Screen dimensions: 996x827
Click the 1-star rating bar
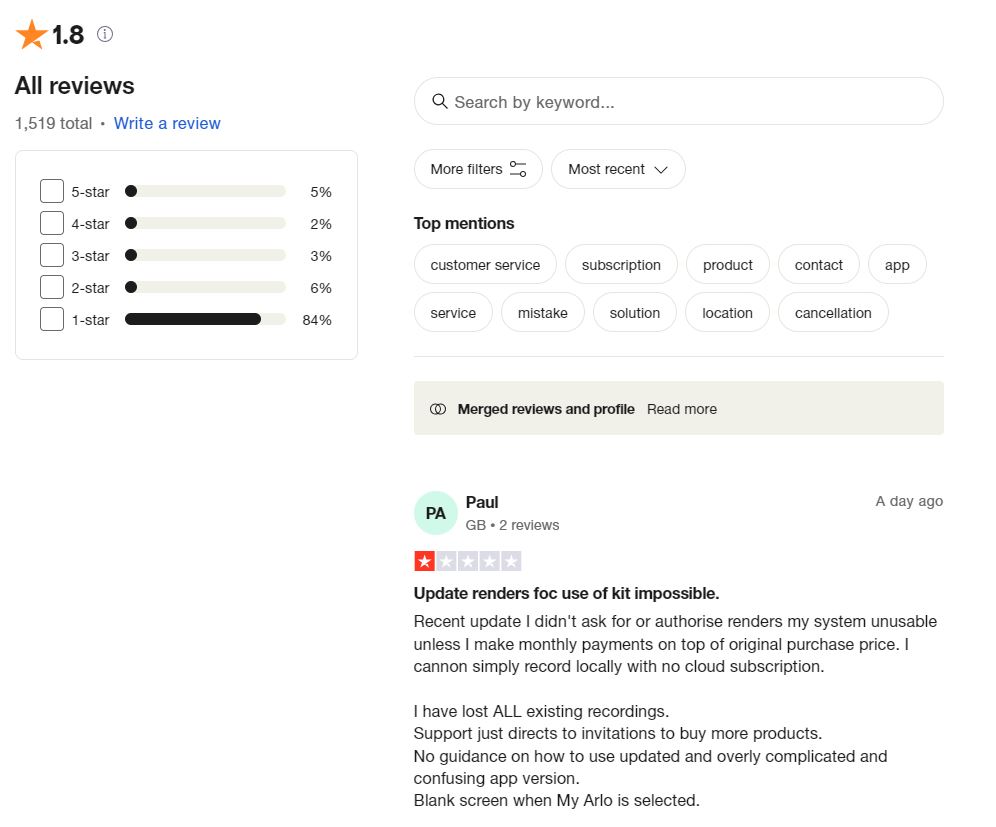(x=205, y=319)
